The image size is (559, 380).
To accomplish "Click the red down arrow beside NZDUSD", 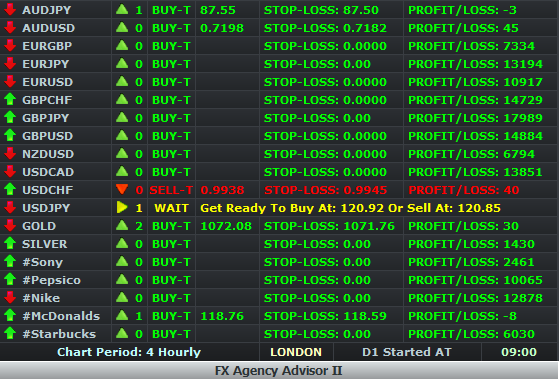I will pos(10,154).
